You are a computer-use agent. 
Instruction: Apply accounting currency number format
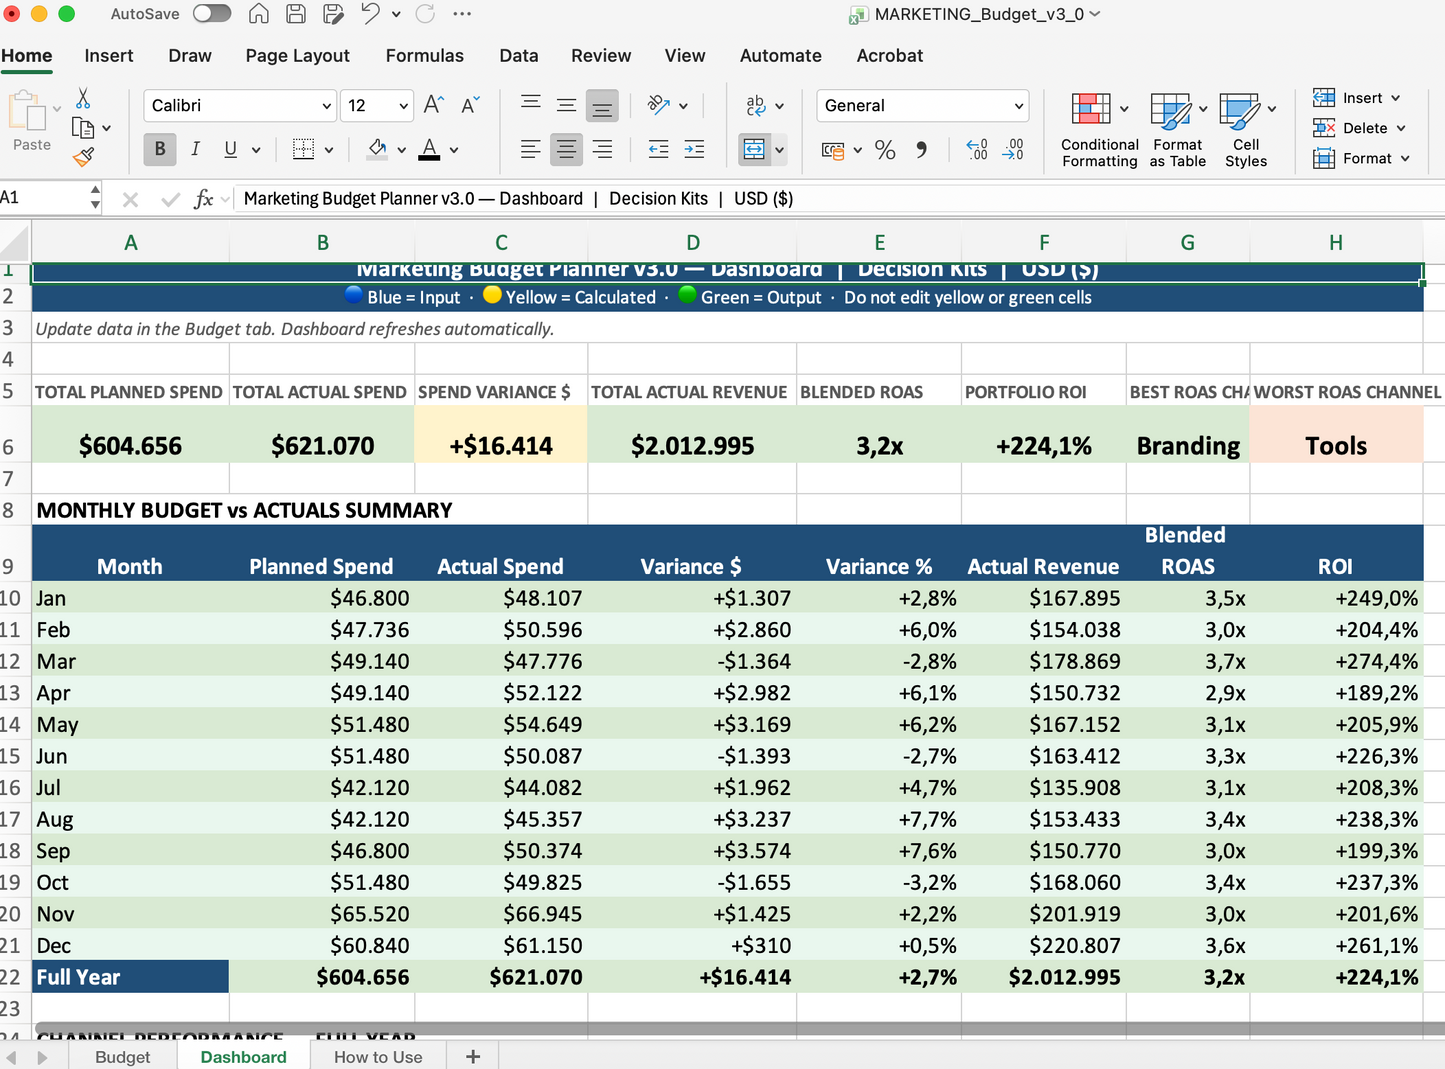coord(833,150)
